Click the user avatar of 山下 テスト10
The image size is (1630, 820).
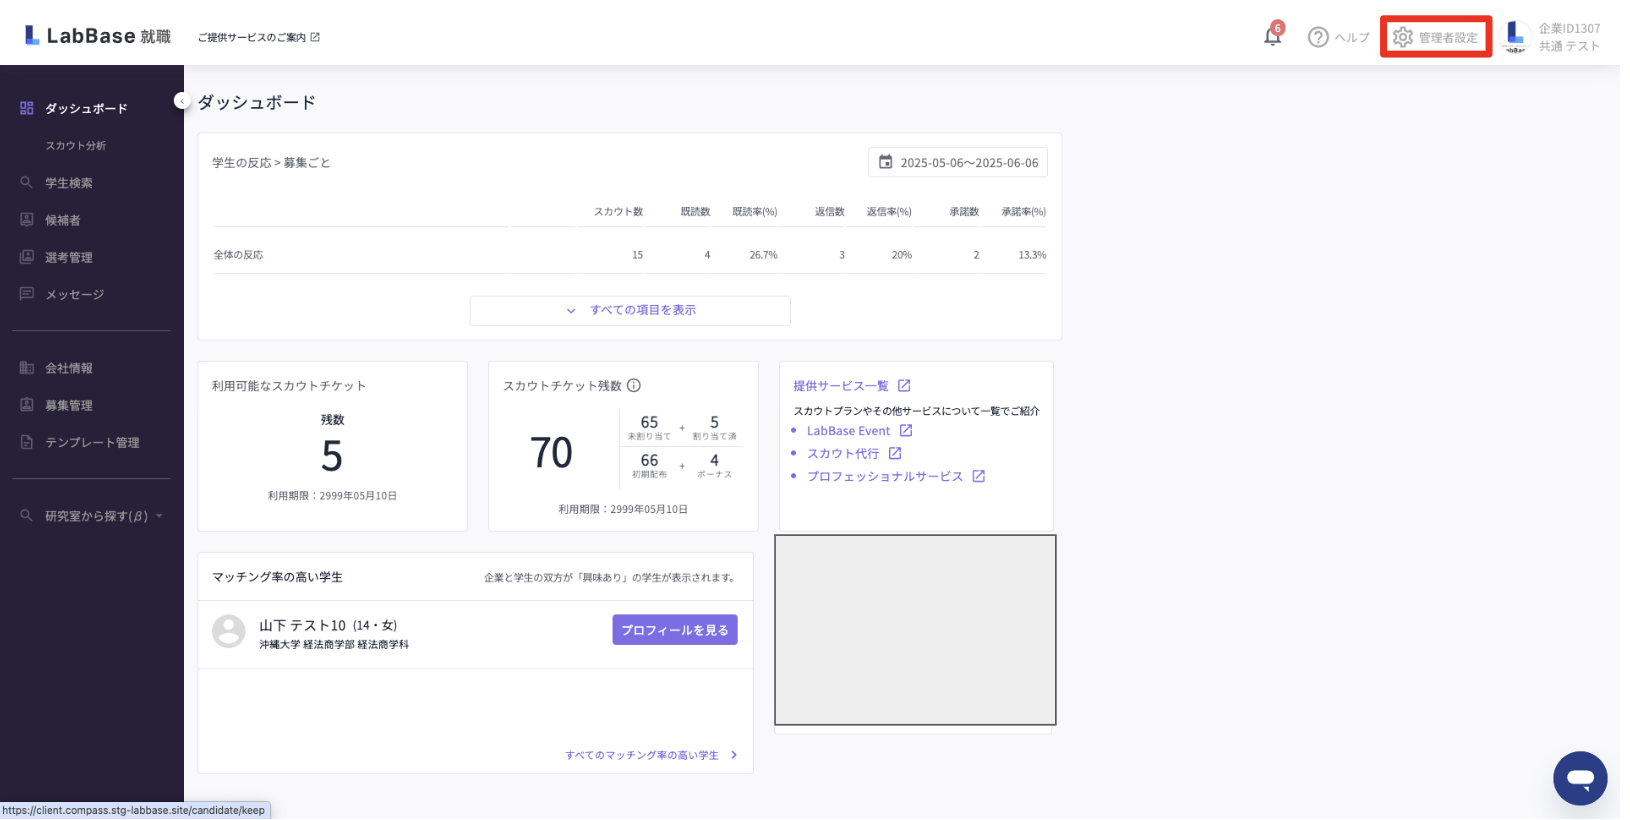[229, 631]
